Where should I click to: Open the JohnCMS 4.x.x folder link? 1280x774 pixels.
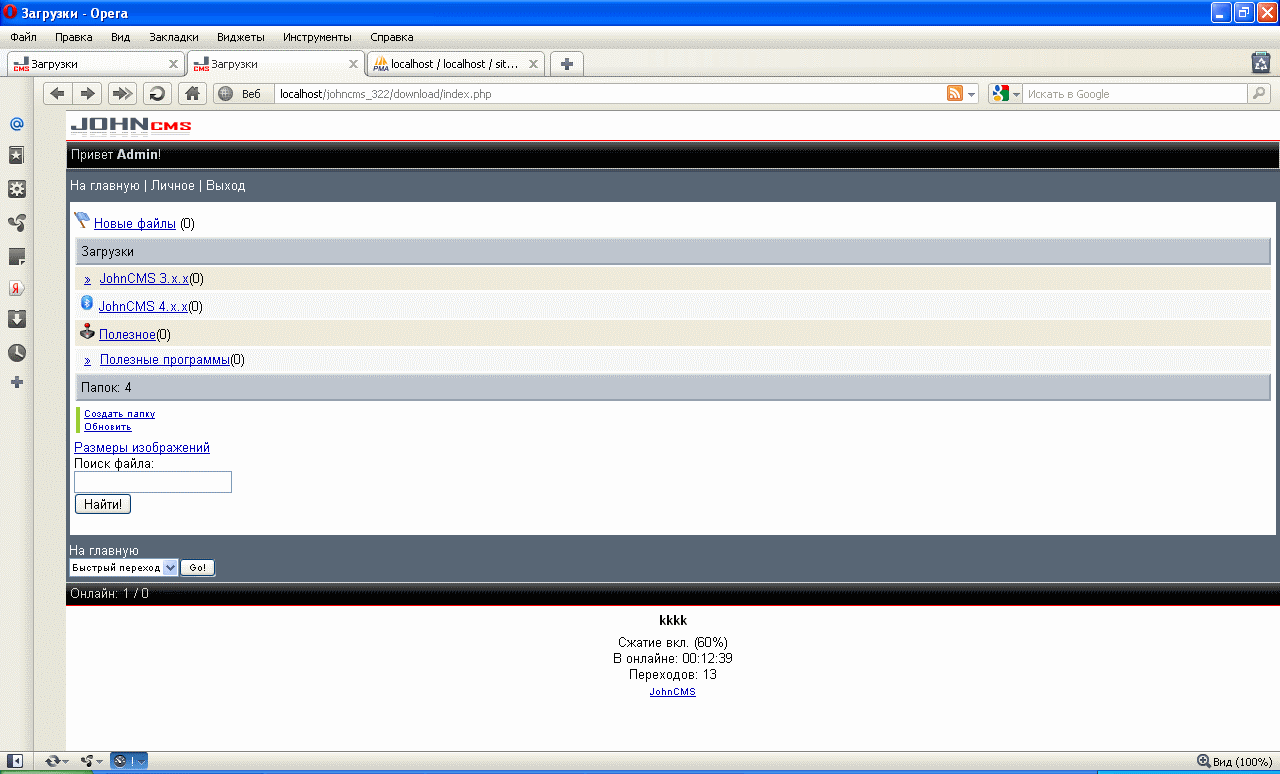click(x=143, y=307)
